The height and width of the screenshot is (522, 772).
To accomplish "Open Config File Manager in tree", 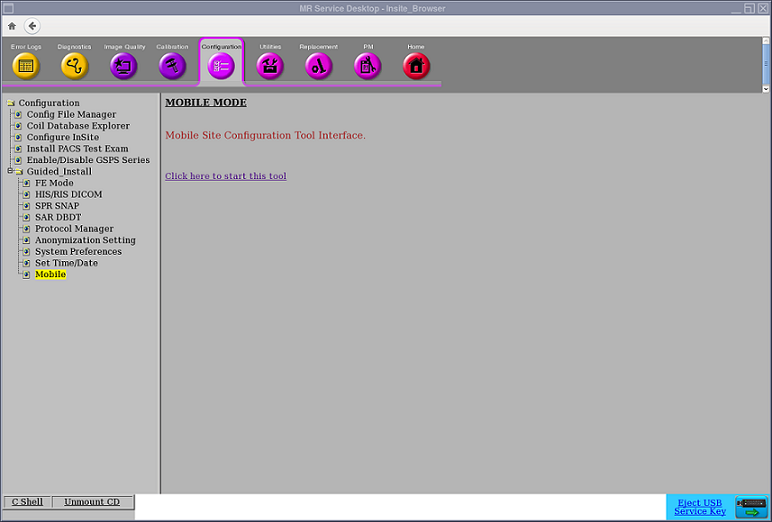I will [71, 115].
